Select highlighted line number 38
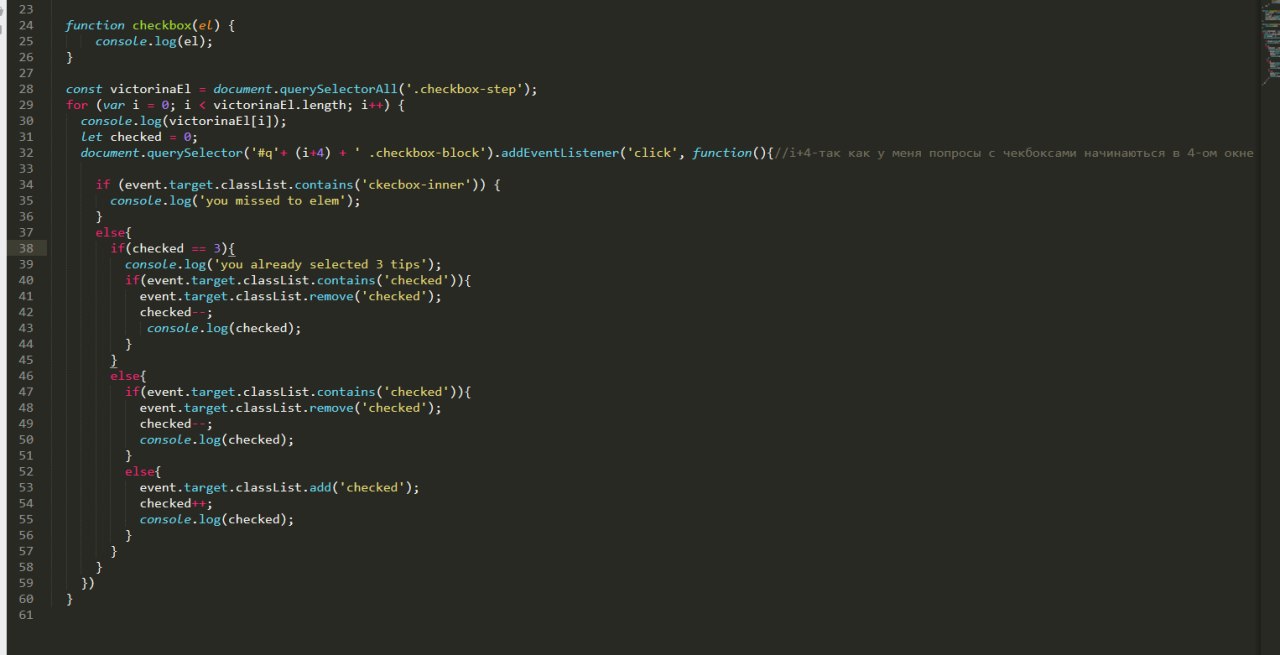1280x655 pixels. [26, 248]
